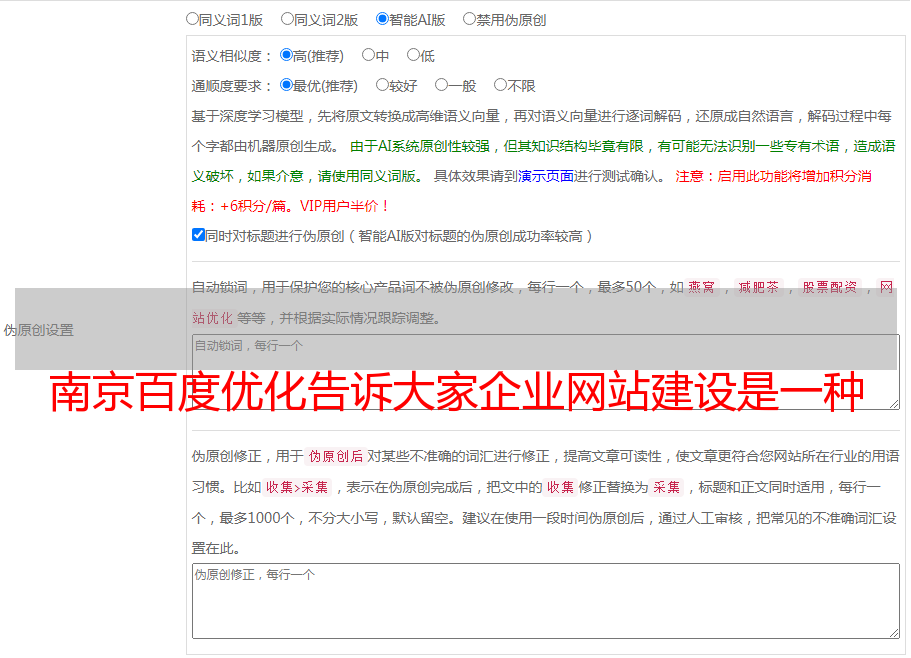
Task: Choose 最优(推荐) for 通顺度要求
Action: tap(286, 85)
